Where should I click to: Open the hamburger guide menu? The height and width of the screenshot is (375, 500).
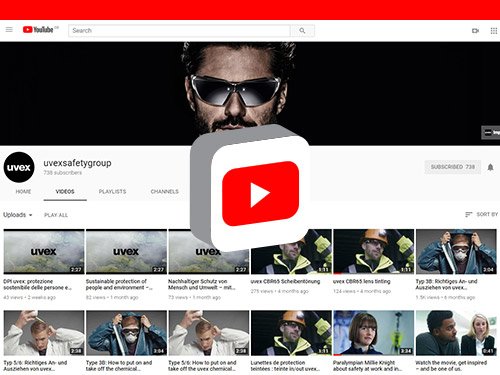[9, 30]
